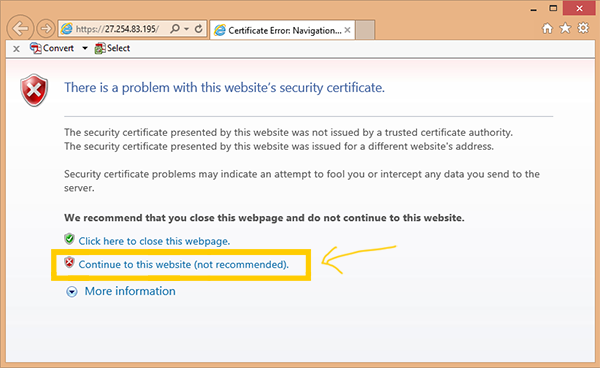The height and width of the screenshot is (368, 600).
Task: Expand More information with the chevron icon
Action: (x=72, y=292)
